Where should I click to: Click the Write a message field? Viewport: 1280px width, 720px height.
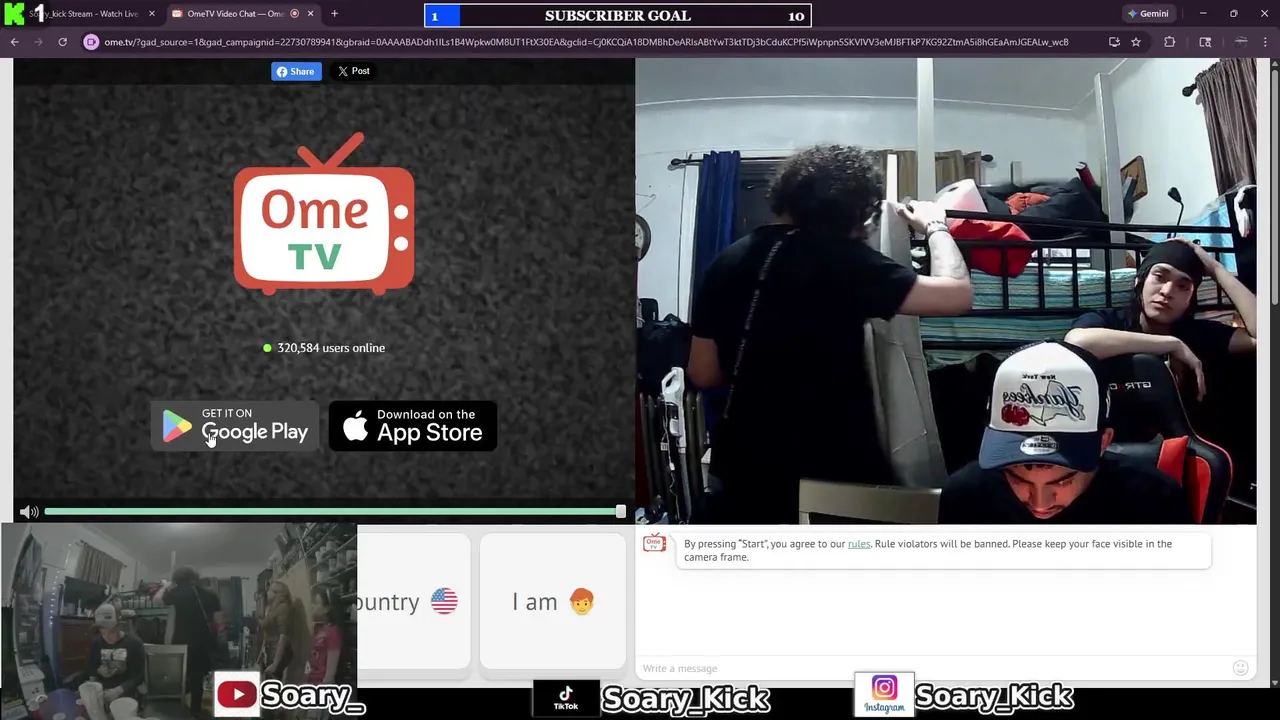pos(935,668)
